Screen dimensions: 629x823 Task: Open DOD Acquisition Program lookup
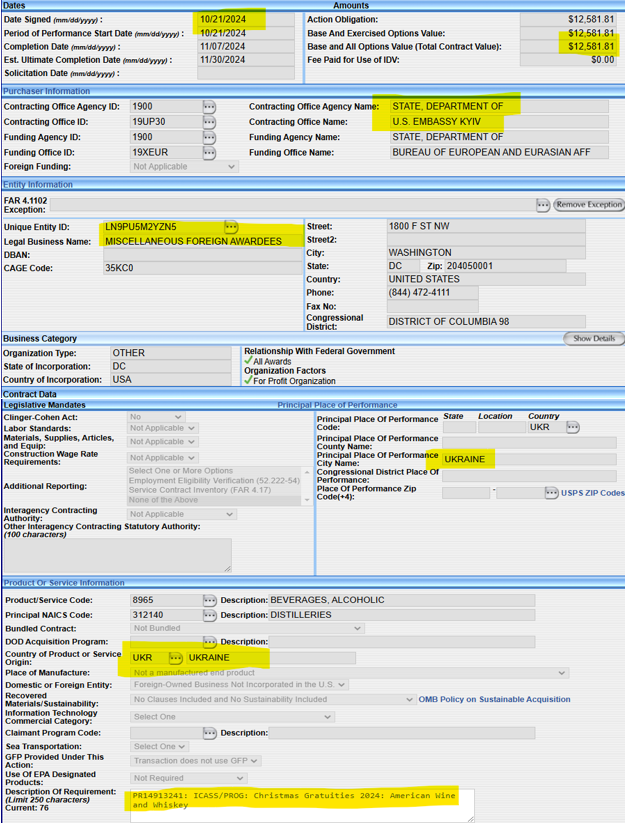(x=209, y=641)
